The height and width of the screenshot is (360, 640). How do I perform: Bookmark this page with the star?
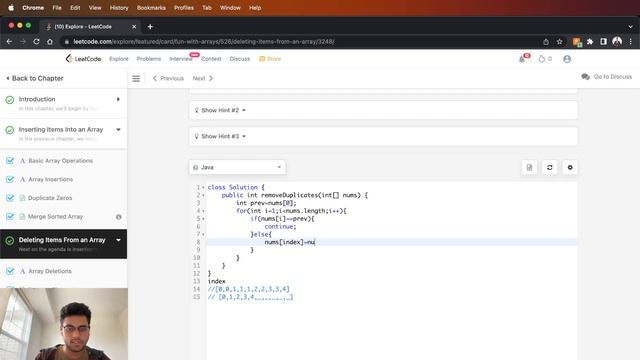click(560, 42)
